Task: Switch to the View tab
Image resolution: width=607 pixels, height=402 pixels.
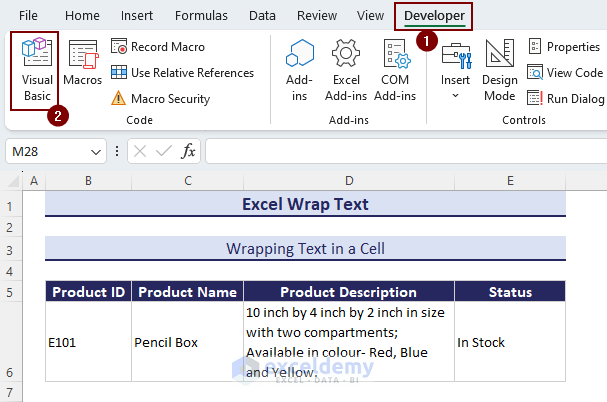Action: click(x=370, y=15)
